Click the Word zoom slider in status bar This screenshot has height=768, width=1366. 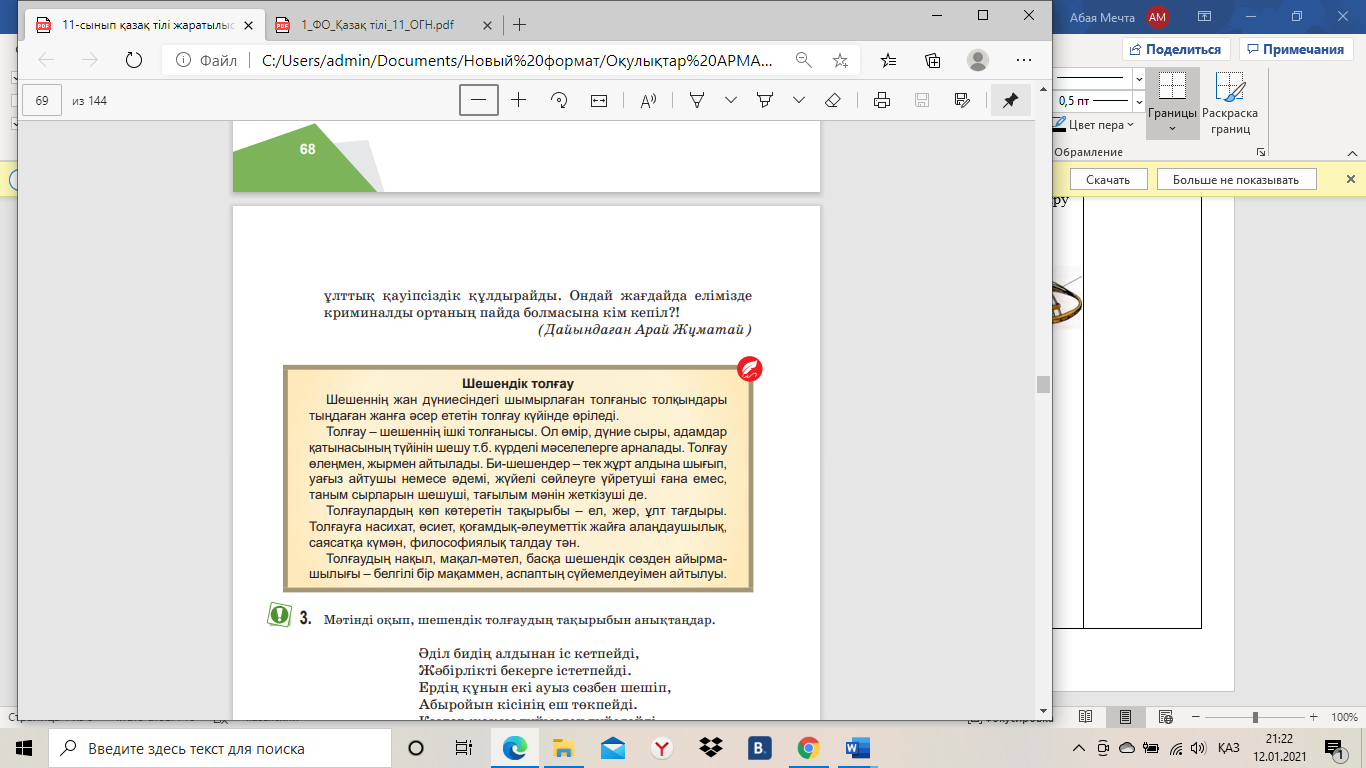click(1256, 717)
